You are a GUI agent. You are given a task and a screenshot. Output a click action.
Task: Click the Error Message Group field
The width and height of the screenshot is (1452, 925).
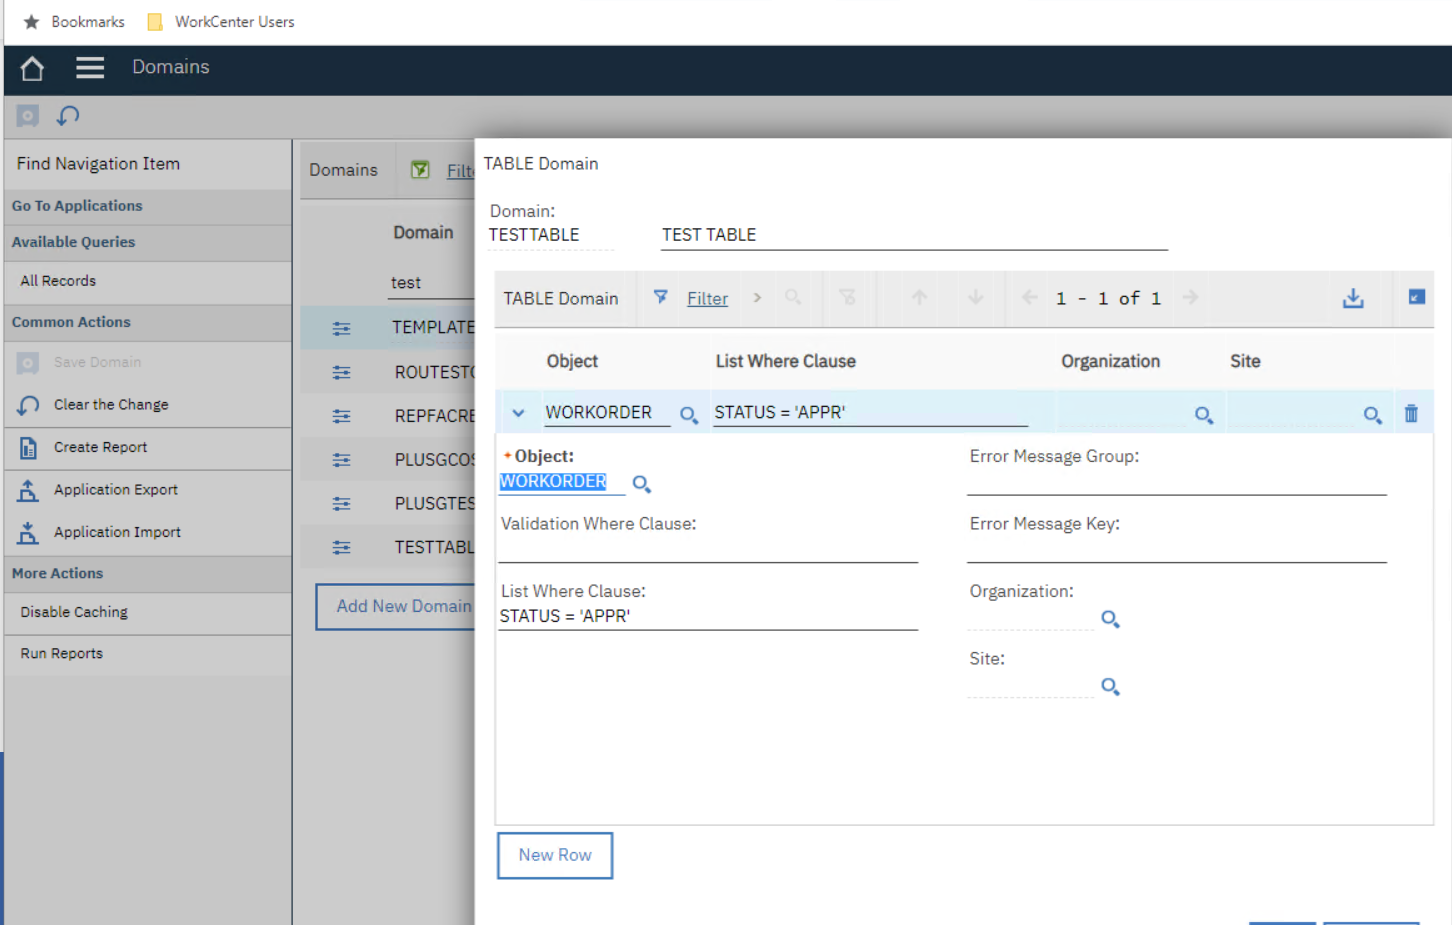coord(1176,481)
